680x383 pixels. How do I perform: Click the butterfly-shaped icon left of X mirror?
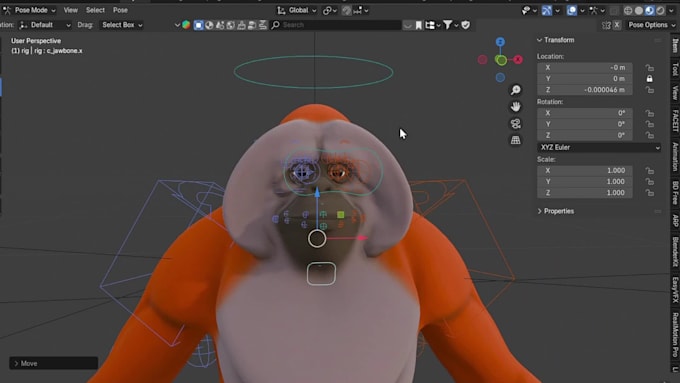pyautogui.click(x=606, y=25)
